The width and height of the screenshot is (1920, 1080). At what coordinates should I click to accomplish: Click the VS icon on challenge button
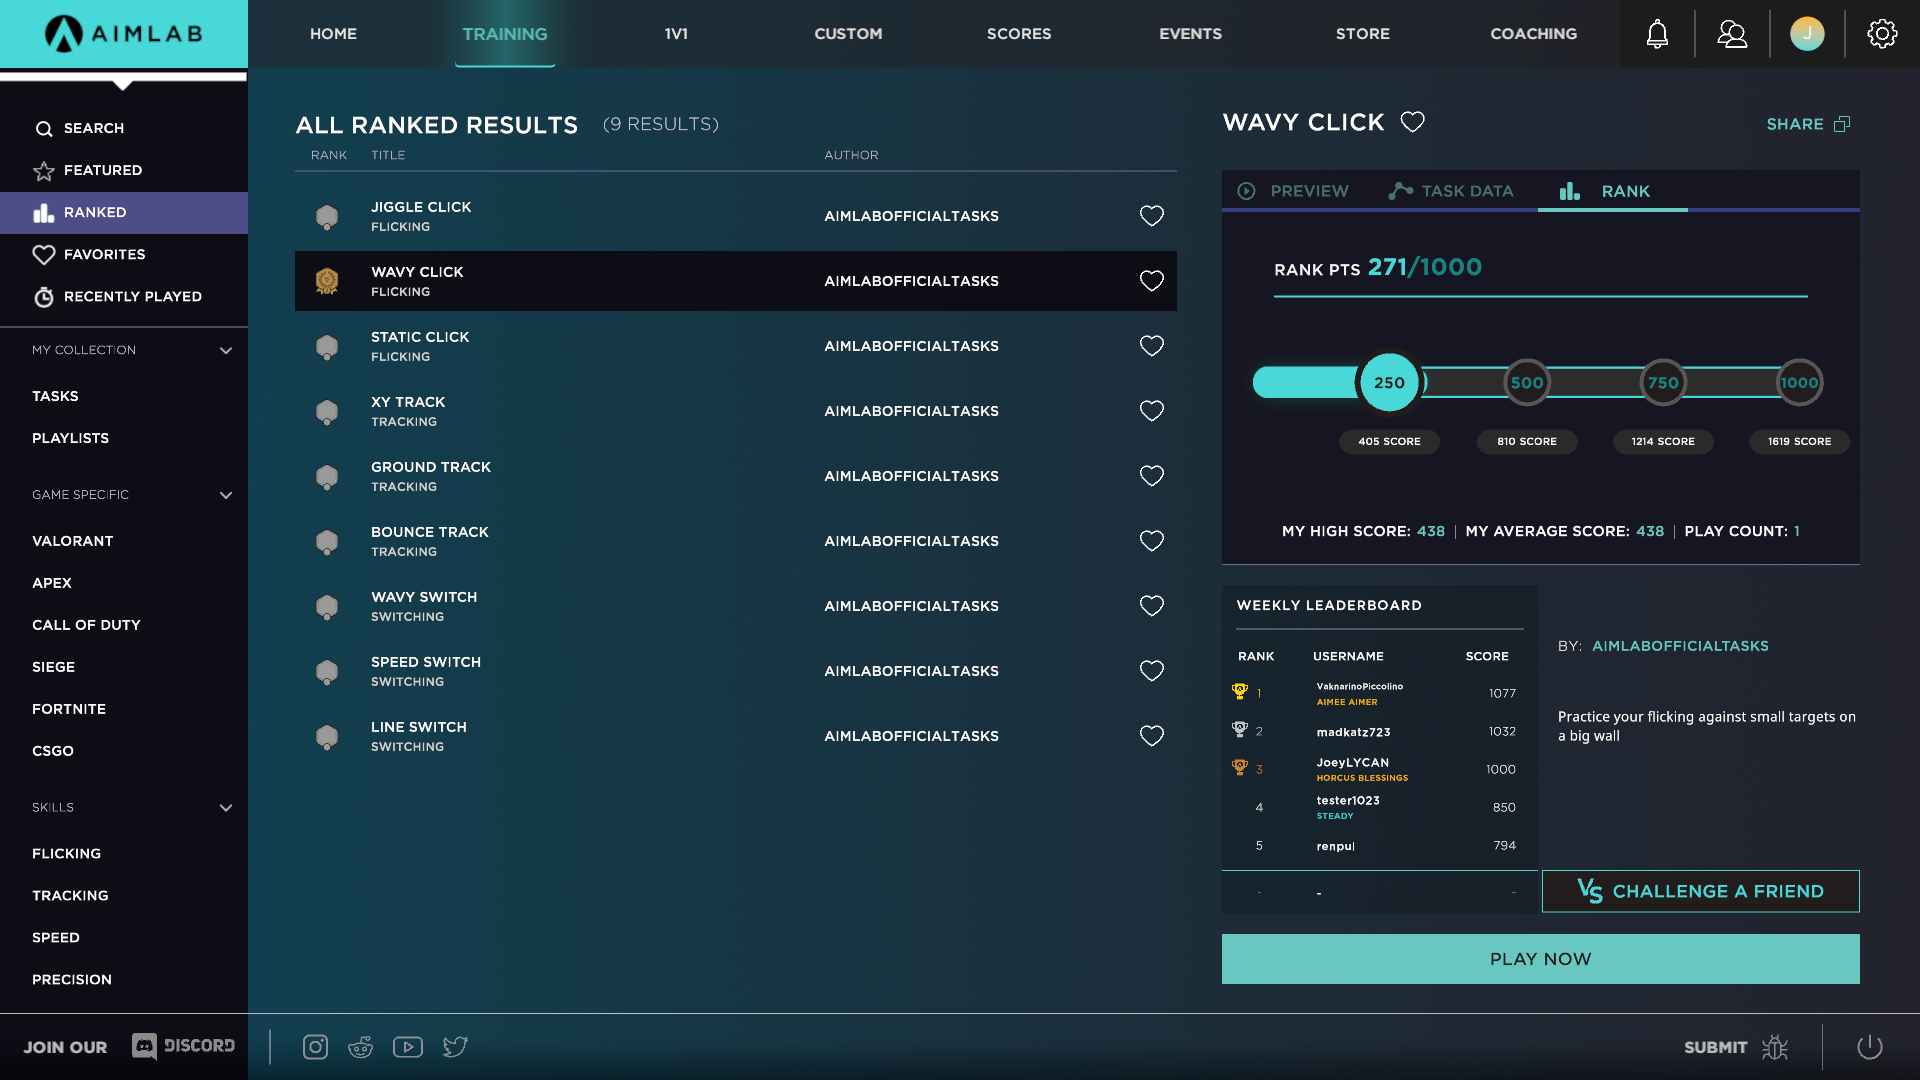pyautogui.click(x=1590, y=891)
